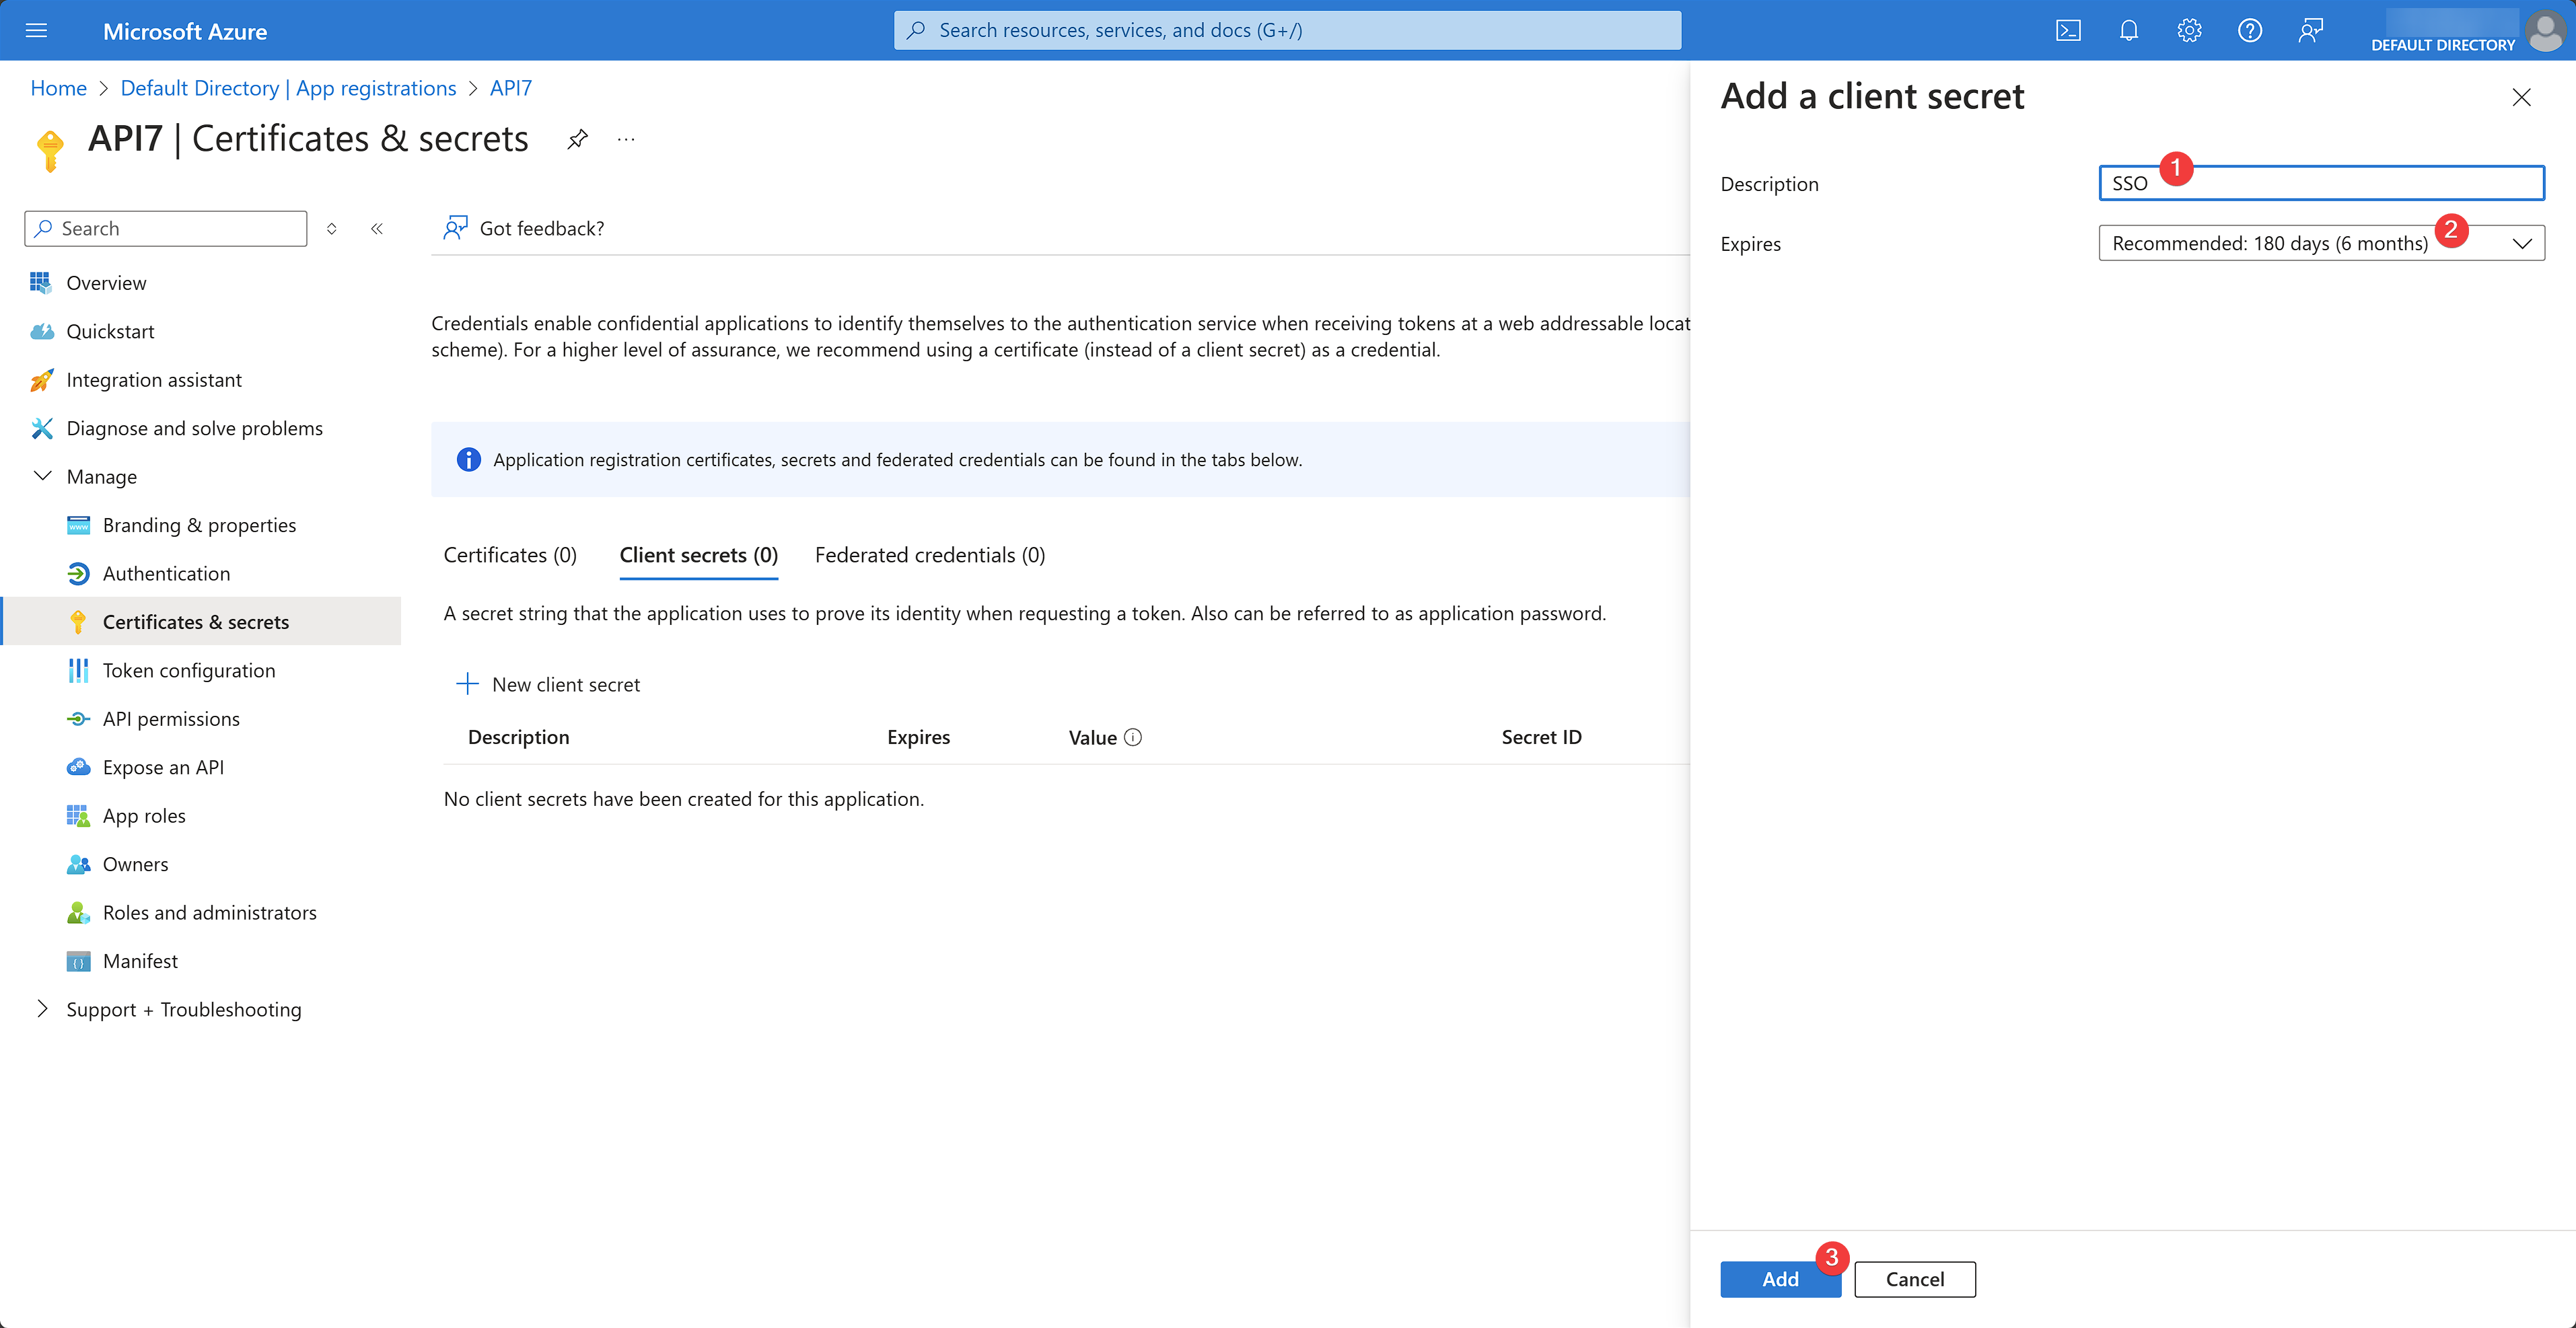Open the ellipsis more options menu
Image resolution: width=2576 pixels, height=1328 pixels.
[x=626, y=139]
